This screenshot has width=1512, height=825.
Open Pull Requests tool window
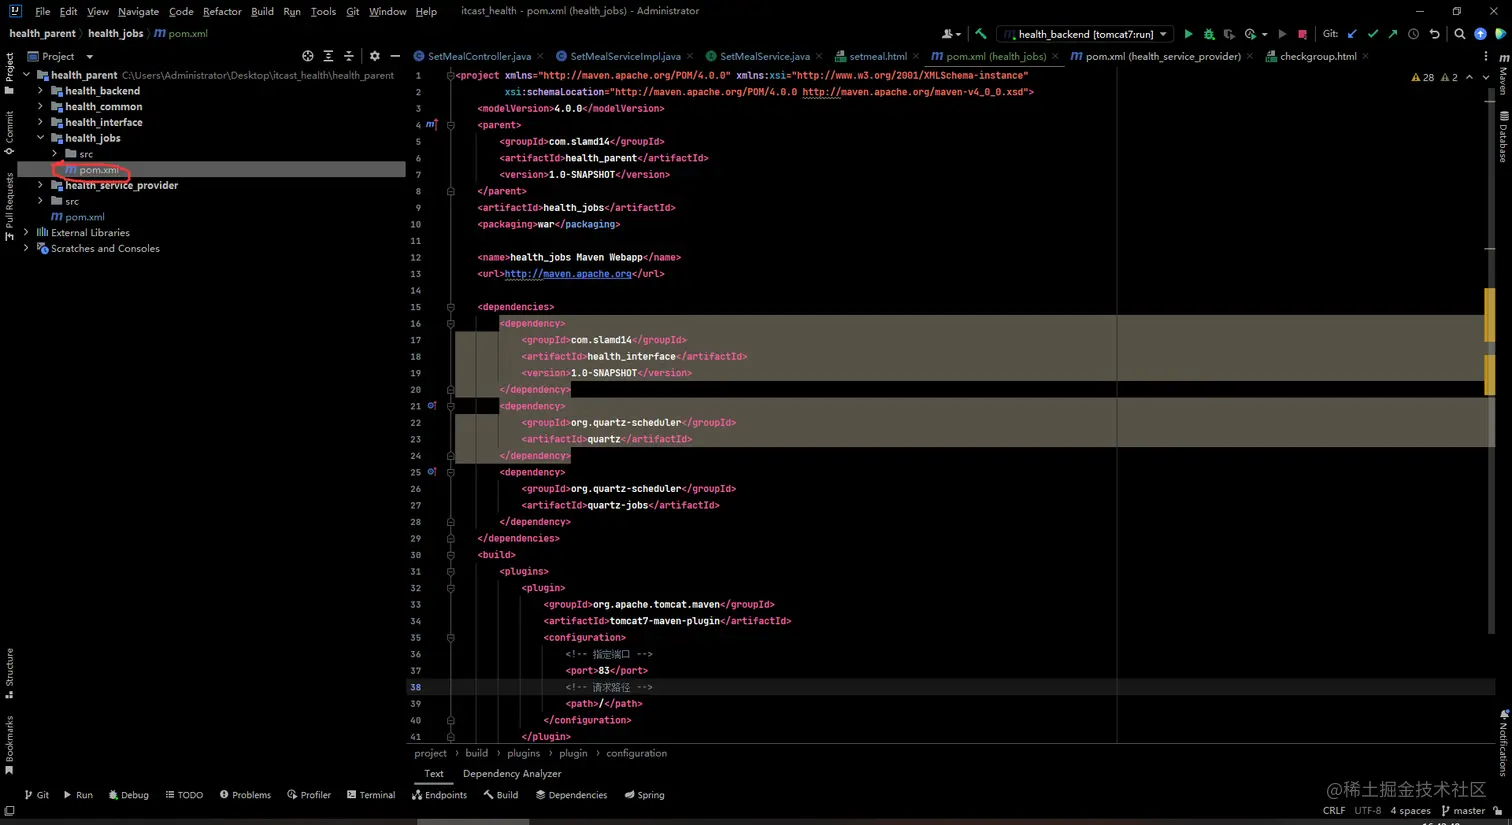(9, 206)
